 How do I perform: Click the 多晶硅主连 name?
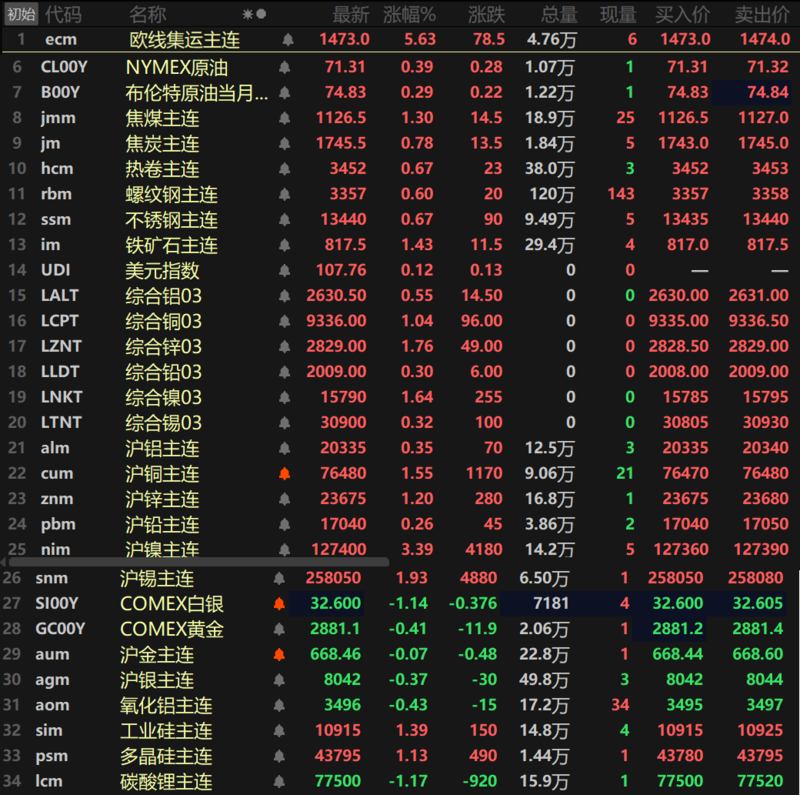pos(166,756)
